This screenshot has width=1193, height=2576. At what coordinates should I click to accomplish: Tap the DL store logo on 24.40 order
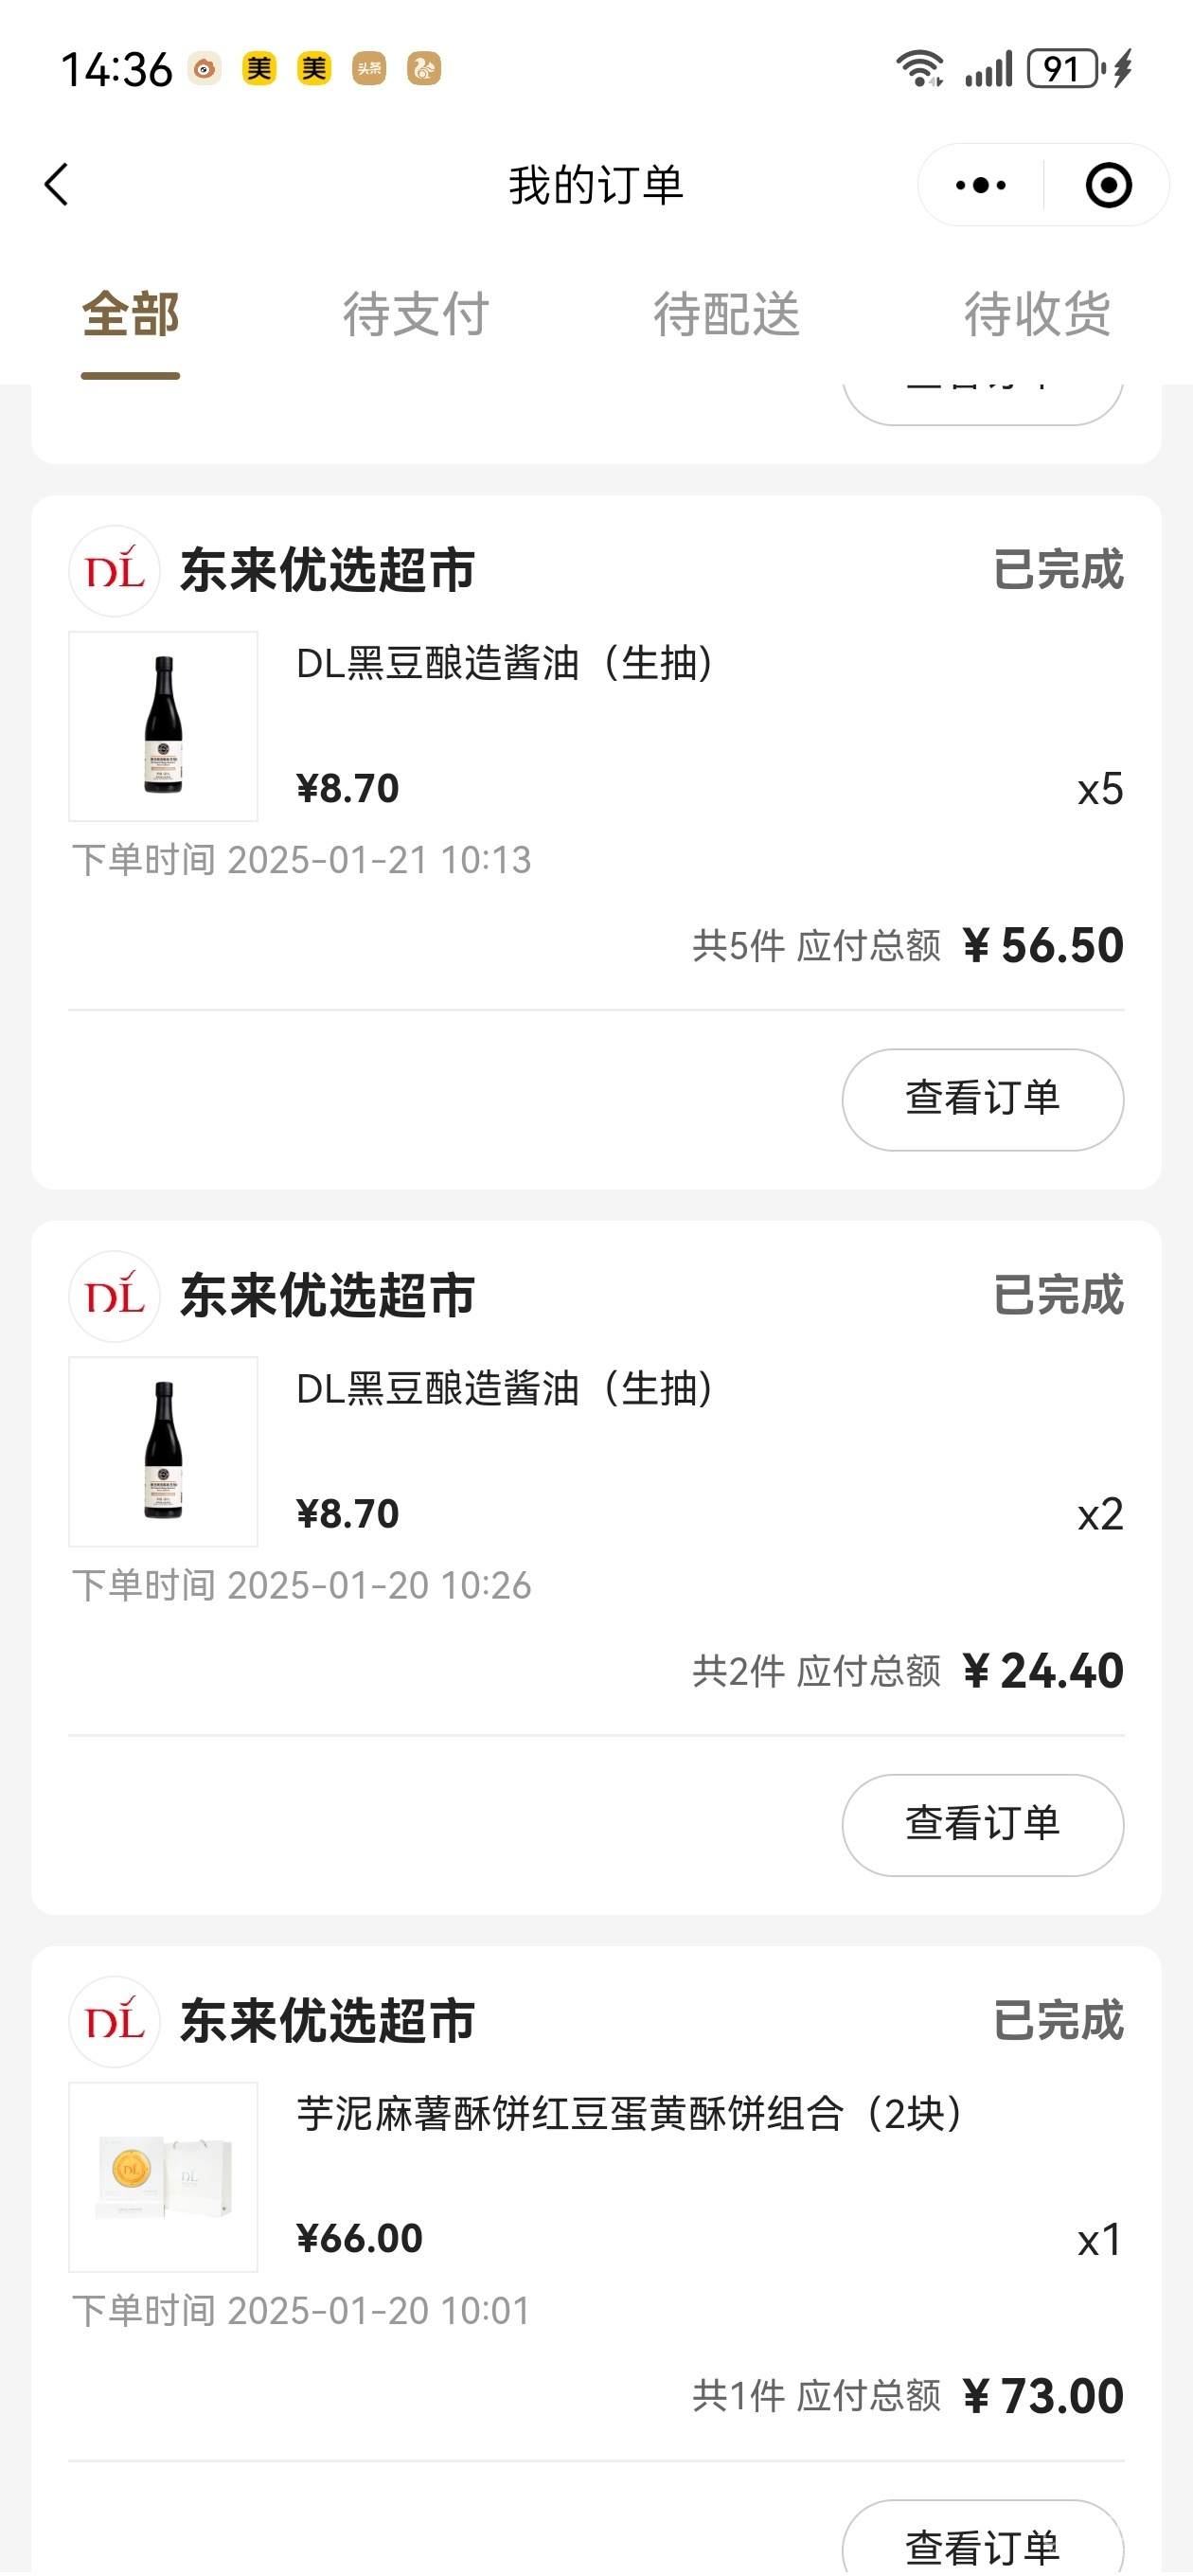(115, 1296)
